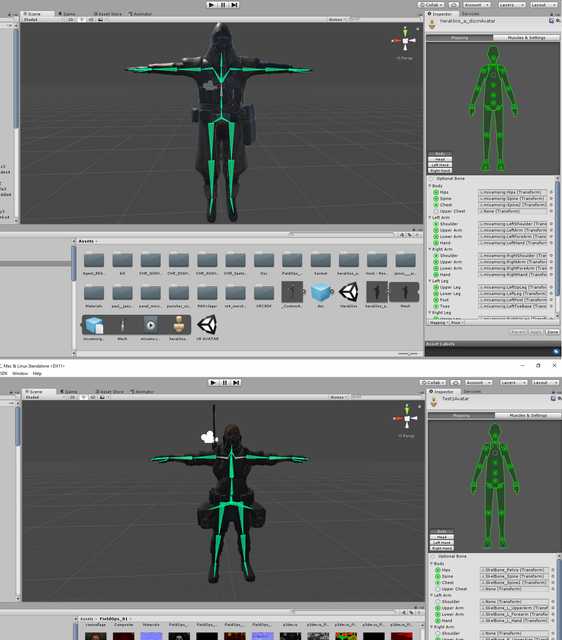The width and height of the screenshot is (562, 640).
Task: Click the scene orientation gizmo in Test1Avatar scene
Action: (x=407, y=418)
